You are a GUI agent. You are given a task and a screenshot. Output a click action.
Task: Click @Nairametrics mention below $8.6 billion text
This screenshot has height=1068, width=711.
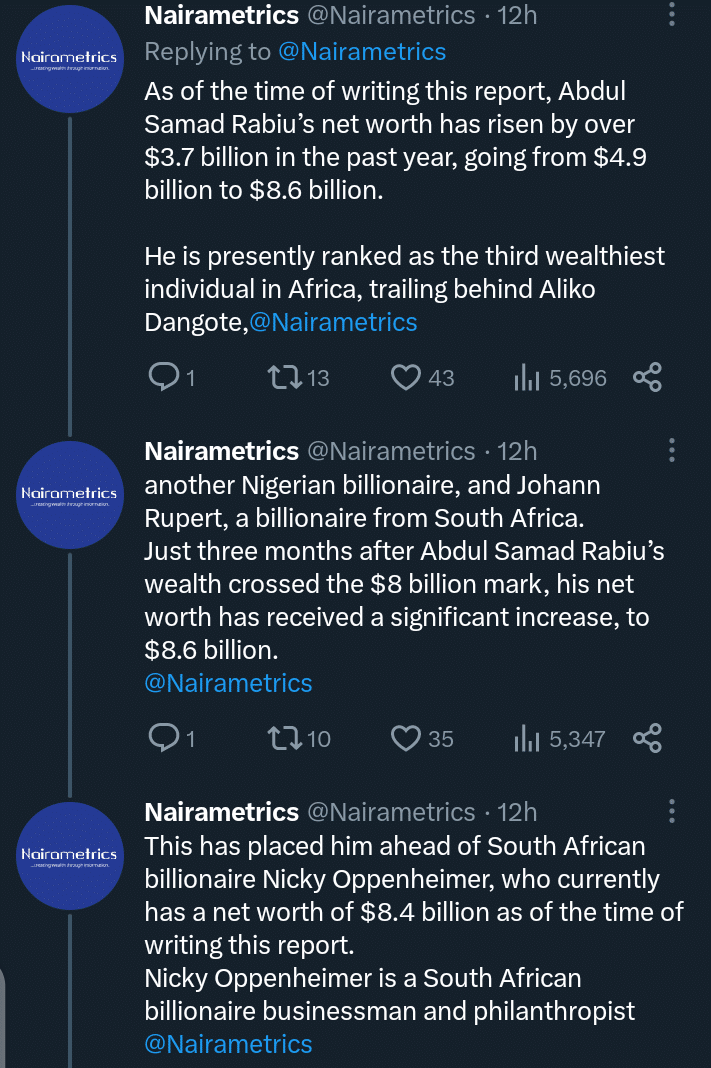[x=229, y=683]
